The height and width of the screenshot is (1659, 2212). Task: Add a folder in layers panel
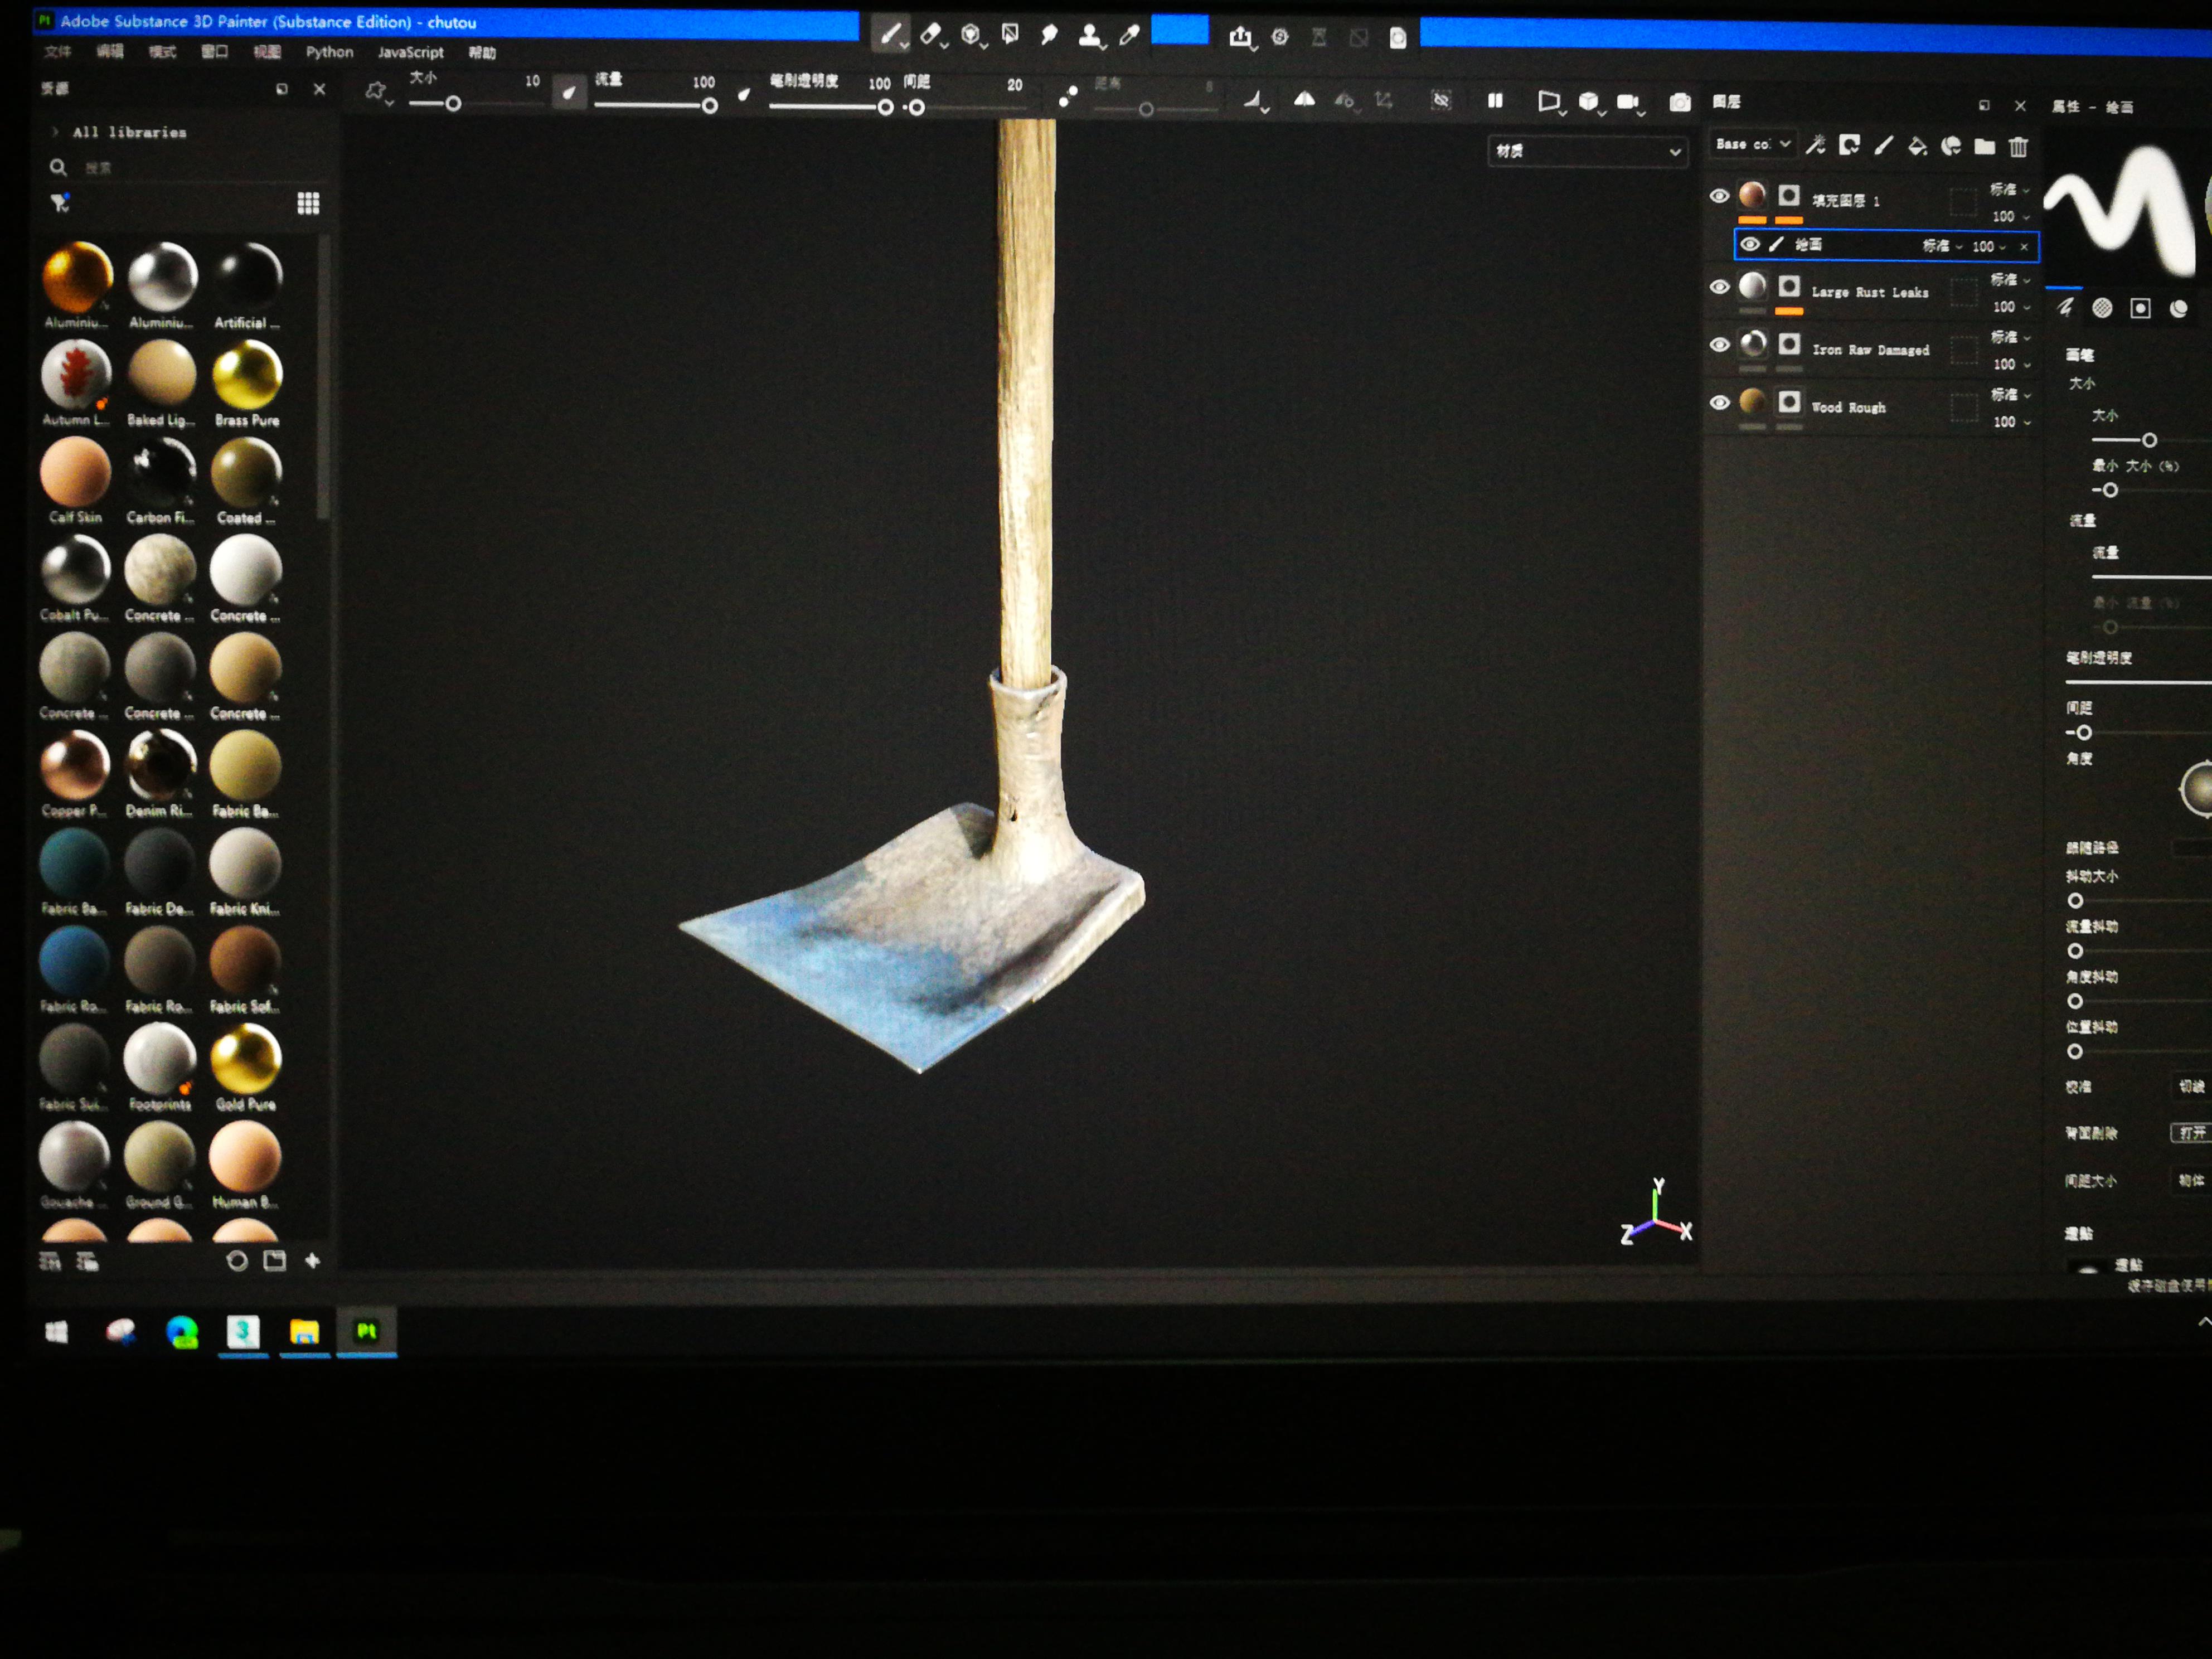(1984, 147)
